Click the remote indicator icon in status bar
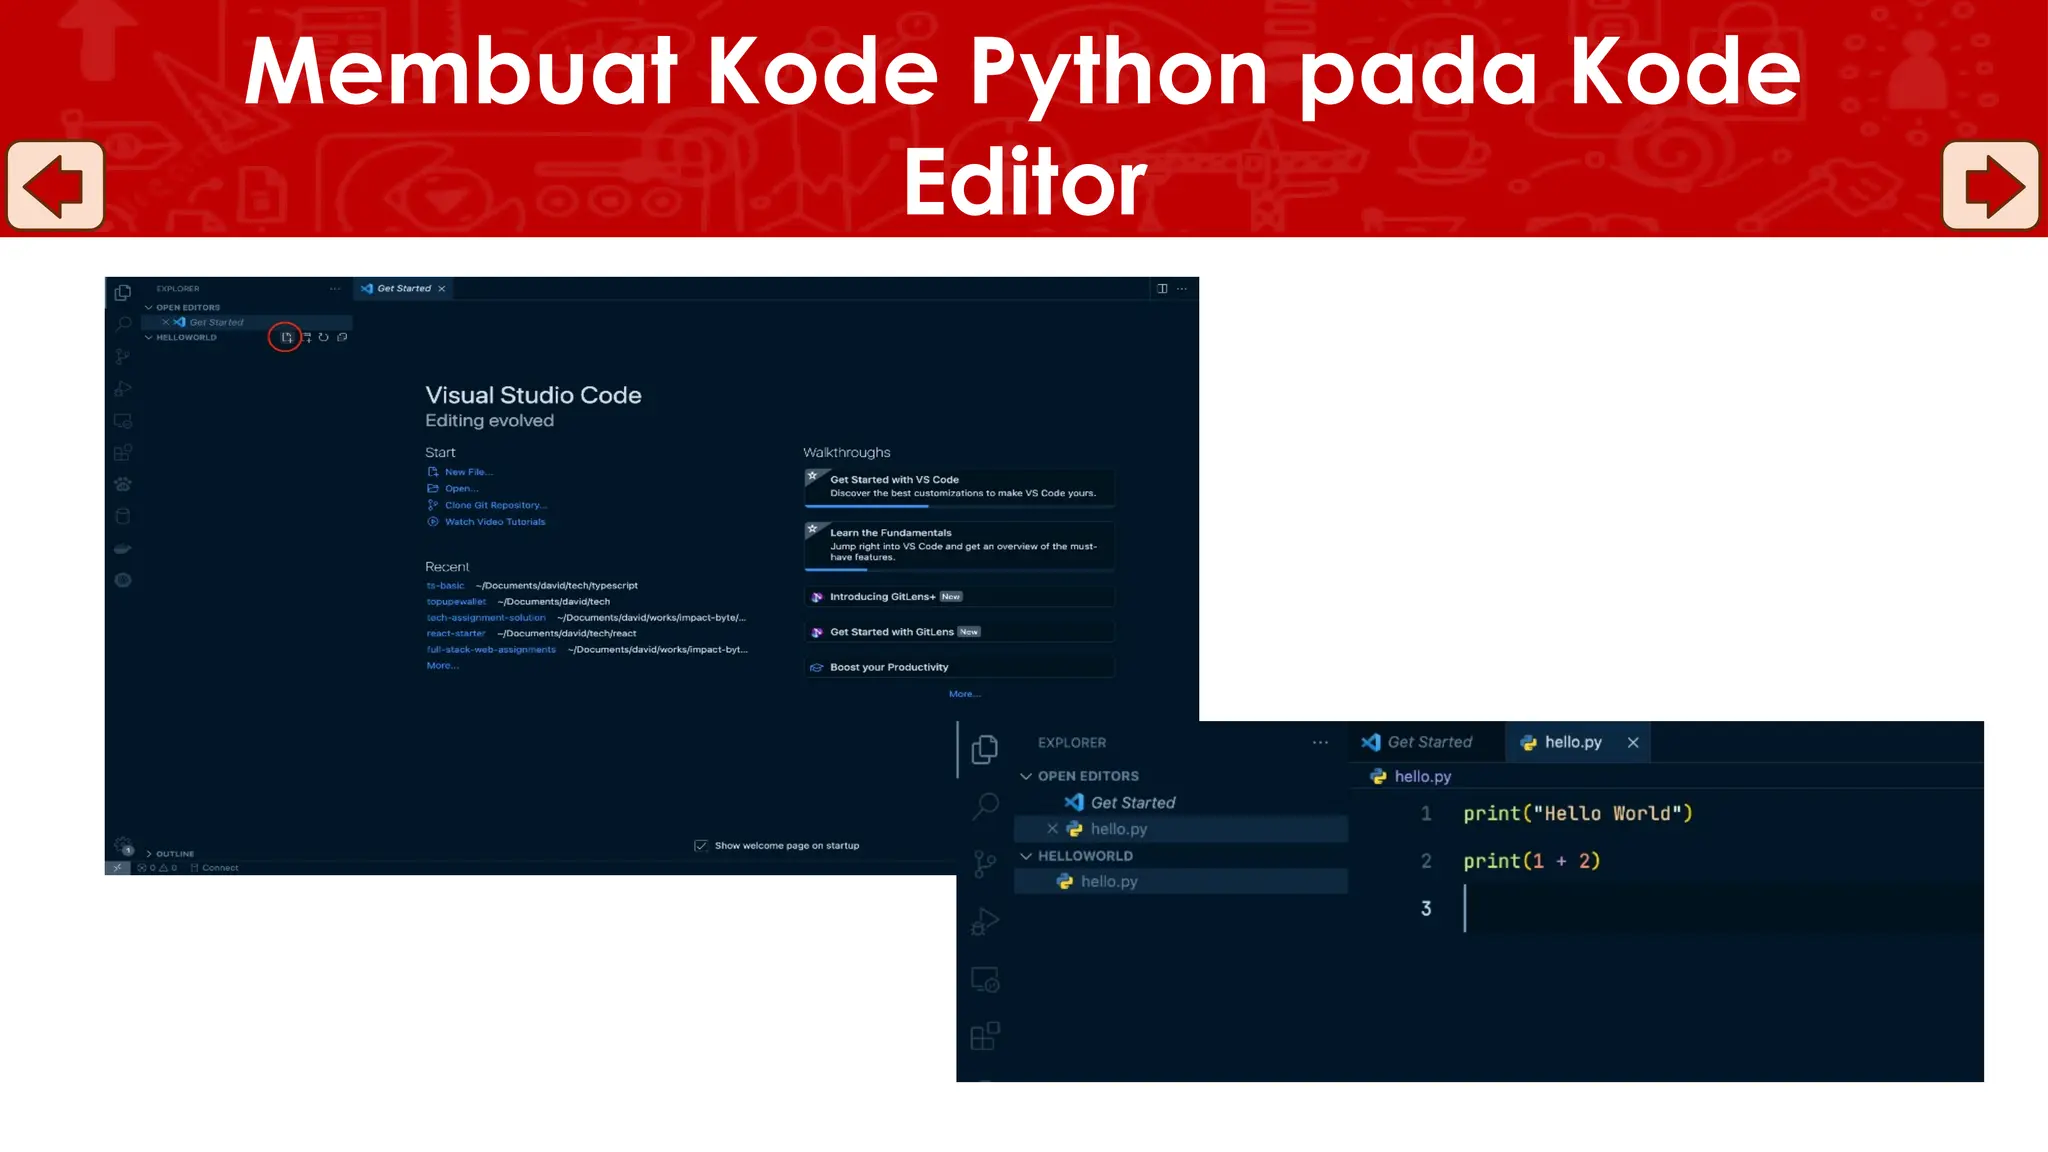Screen dimensions: 2048x1152 pyautogui.click(x=117, y=867)
